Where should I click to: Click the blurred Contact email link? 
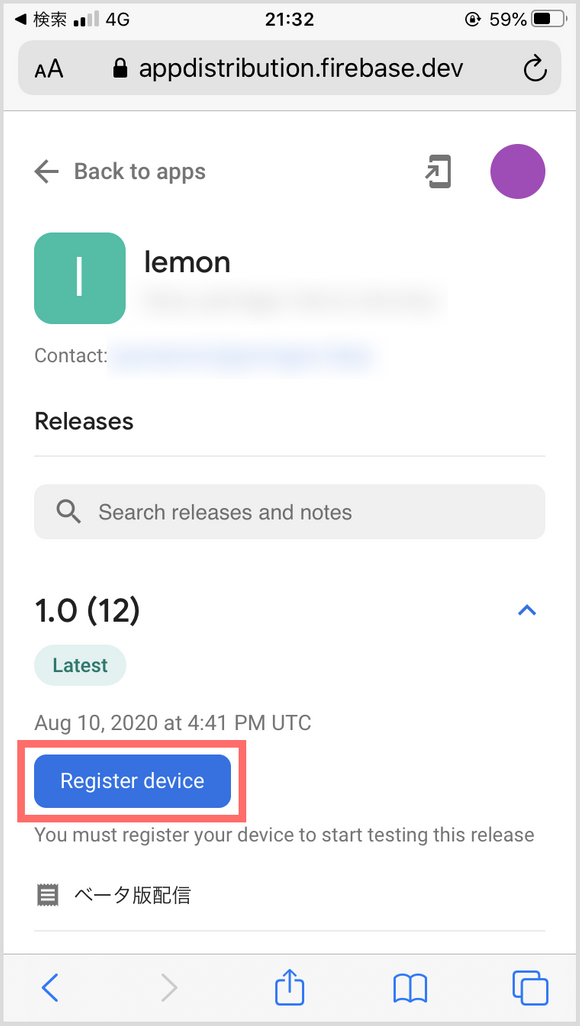tap(241, 356)
